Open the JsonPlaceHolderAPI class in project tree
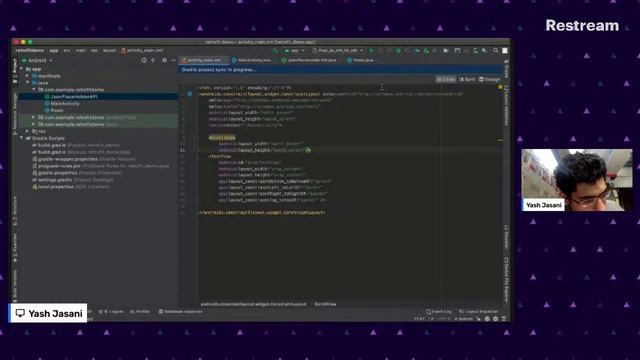640x360 pixels. 73,97
